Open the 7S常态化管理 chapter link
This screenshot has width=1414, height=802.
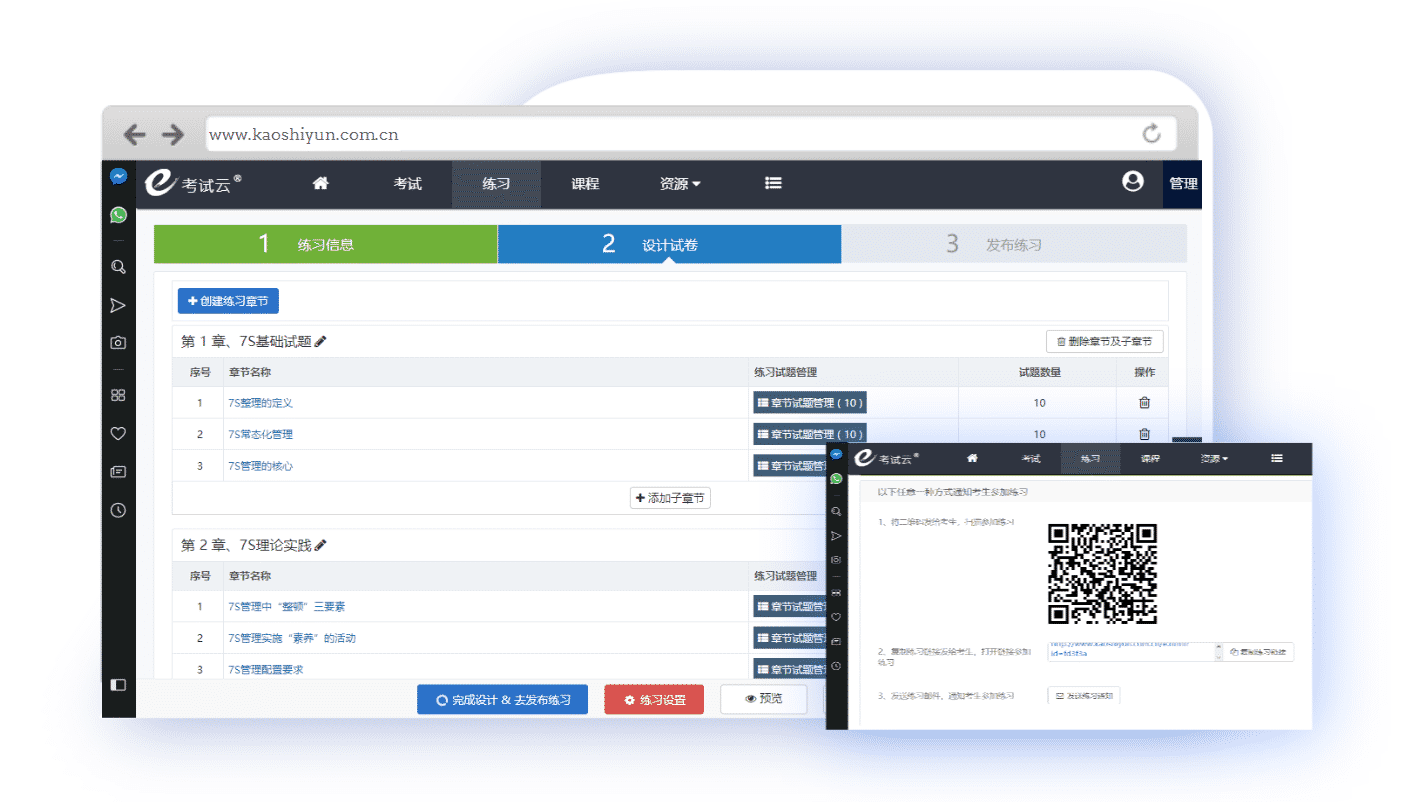click(x=260, y=435)
